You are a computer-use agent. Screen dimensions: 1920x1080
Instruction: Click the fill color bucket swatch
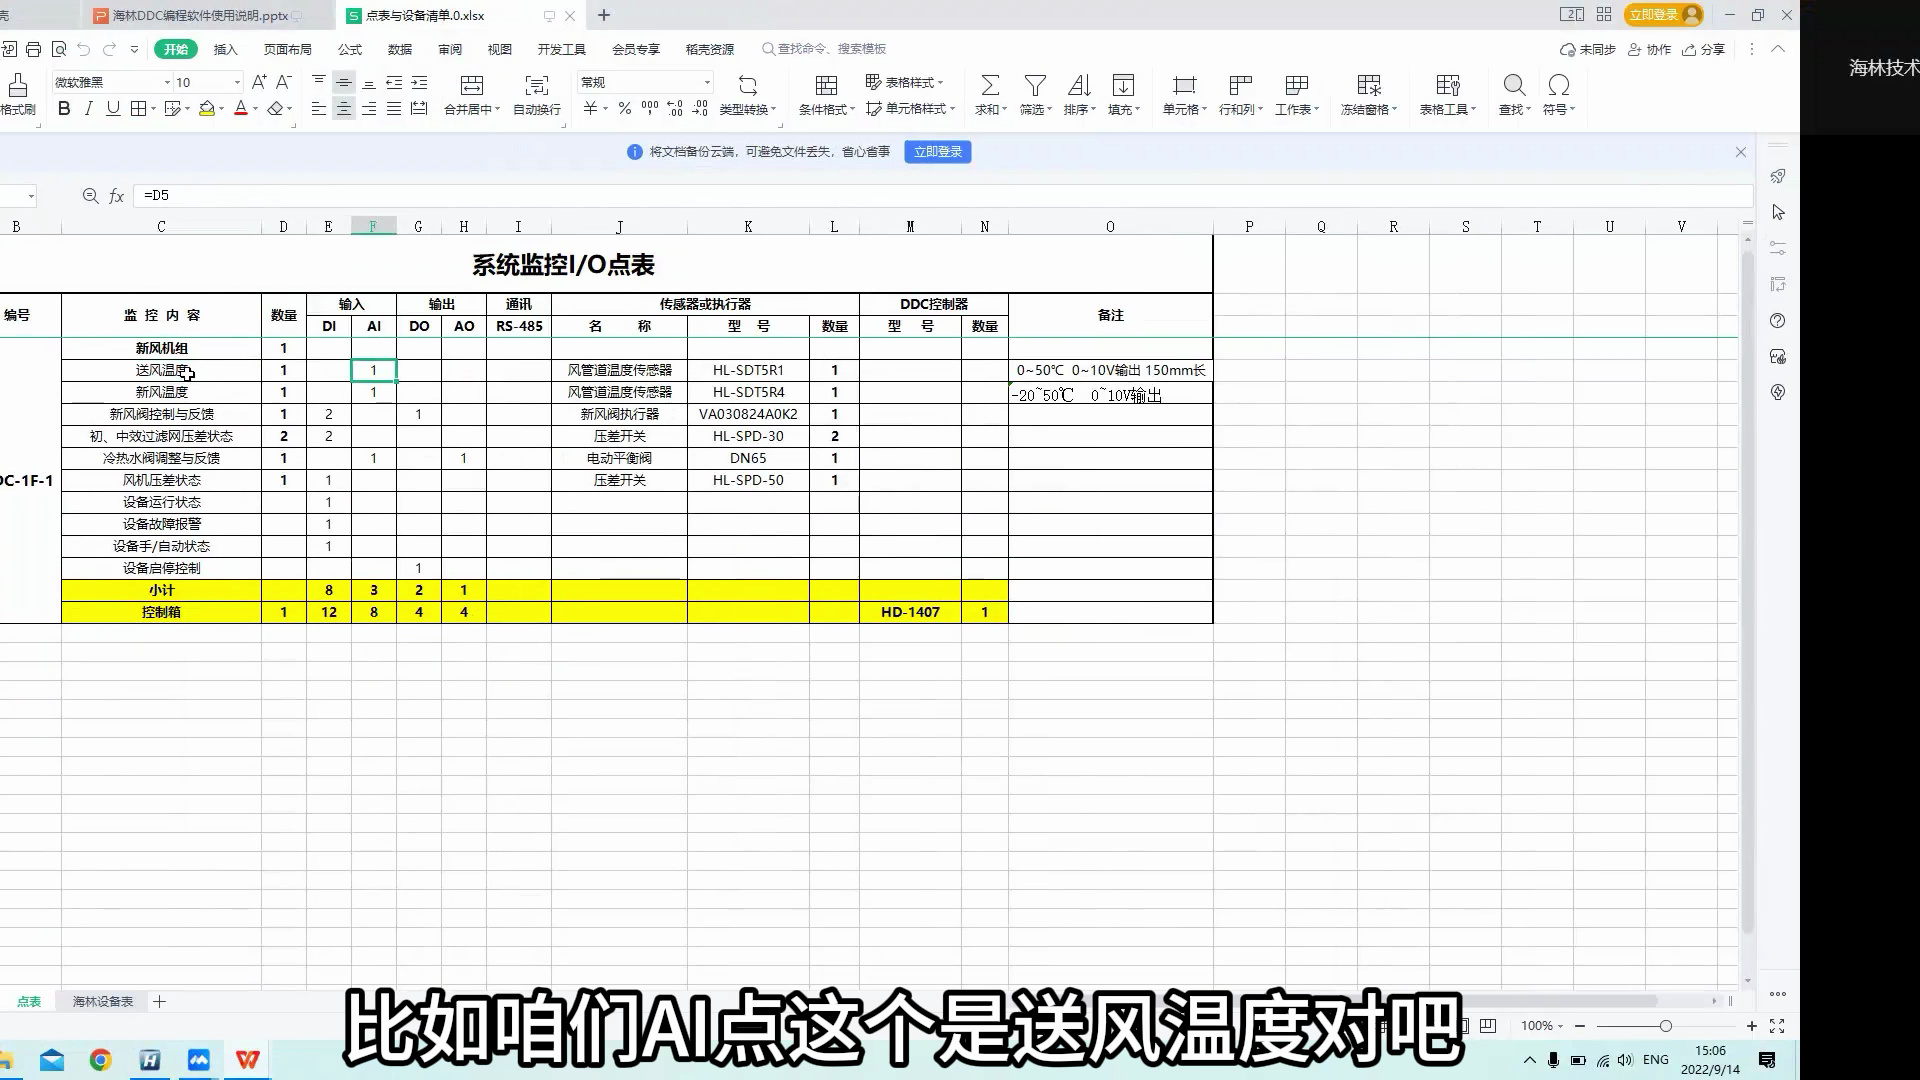click(x=206, y=109)
